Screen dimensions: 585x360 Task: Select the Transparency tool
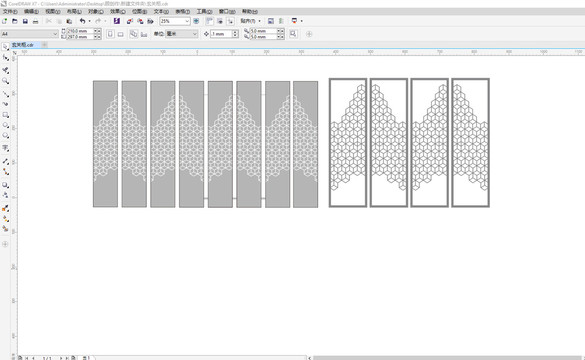(x=5, y=195)
